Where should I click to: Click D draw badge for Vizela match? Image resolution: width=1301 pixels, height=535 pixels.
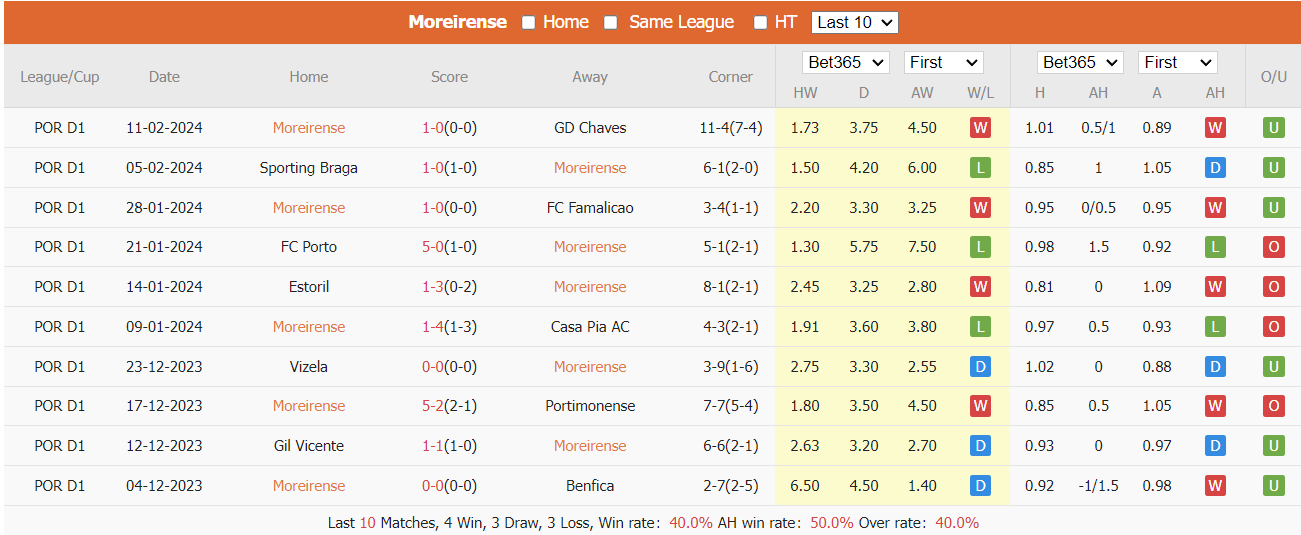coord(980,367)
